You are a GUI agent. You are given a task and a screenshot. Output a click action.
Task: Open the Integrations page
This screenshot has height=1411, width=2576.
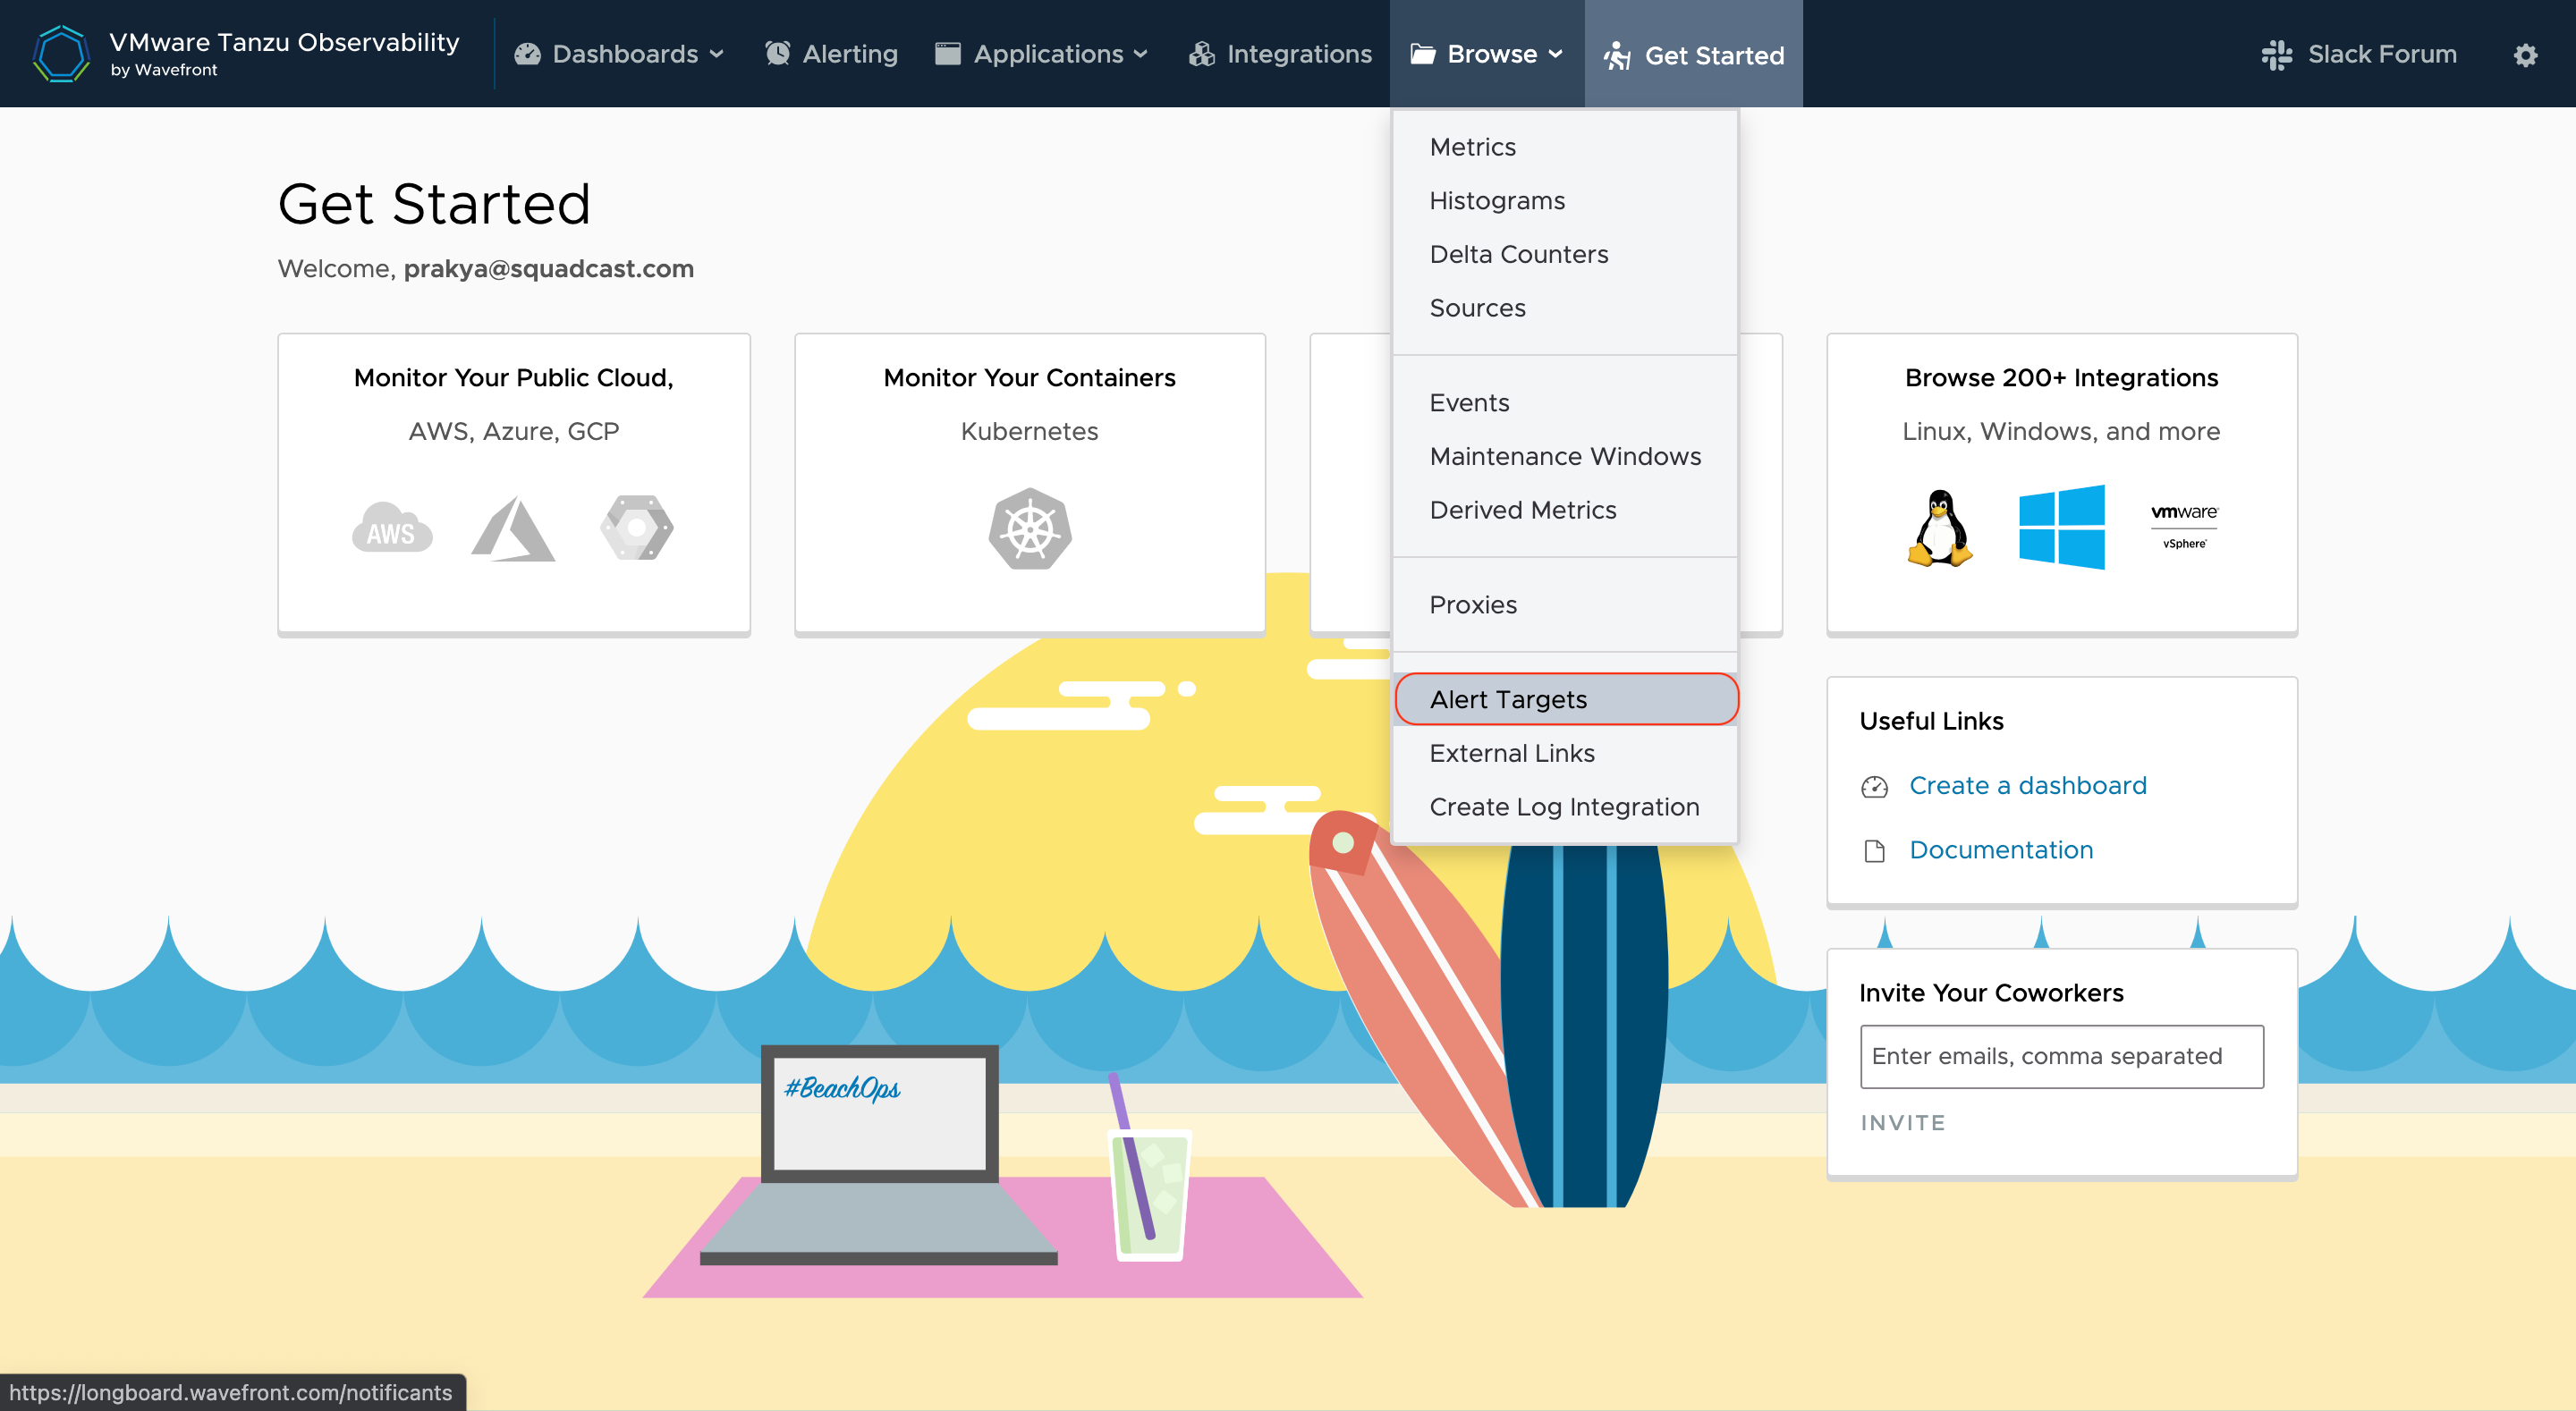(1280, 54)
